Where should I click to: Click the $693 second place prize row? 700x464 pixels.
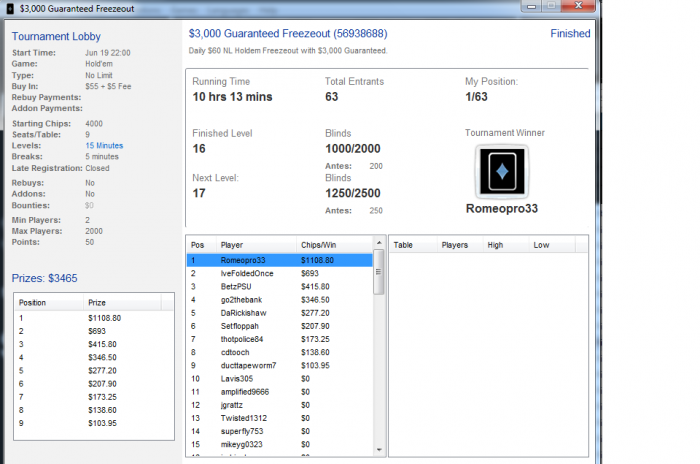tap(94, 331)
